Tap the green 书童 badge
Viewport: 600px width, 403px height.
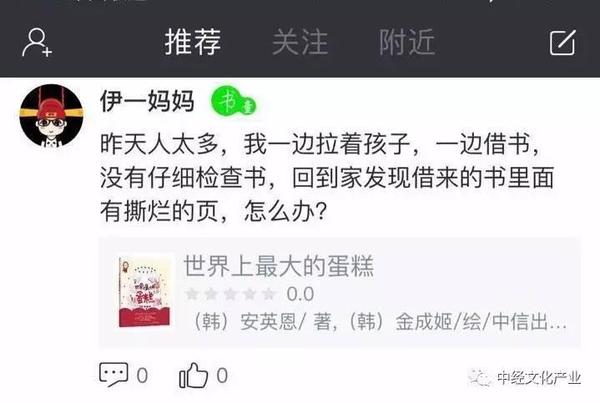tap(233, 101)
